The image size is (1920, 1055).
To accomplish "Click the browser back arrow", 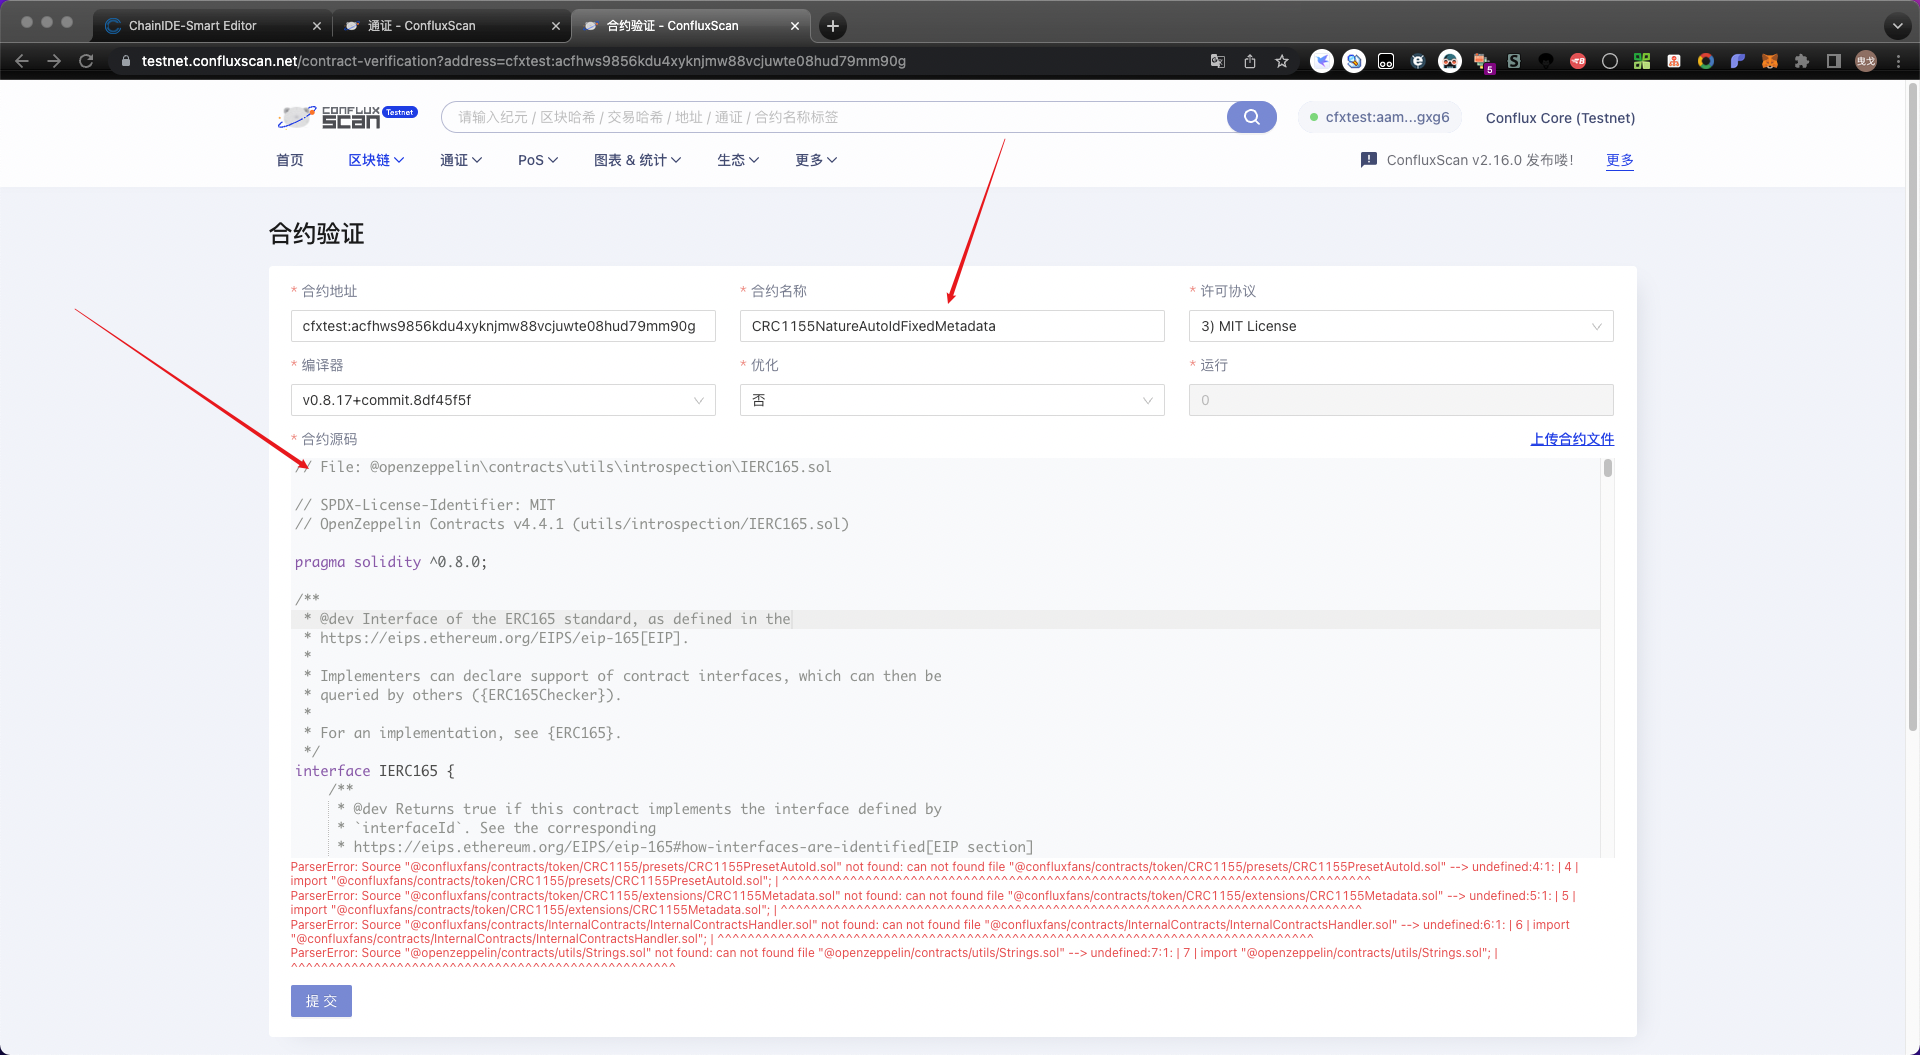I will 22,61.
